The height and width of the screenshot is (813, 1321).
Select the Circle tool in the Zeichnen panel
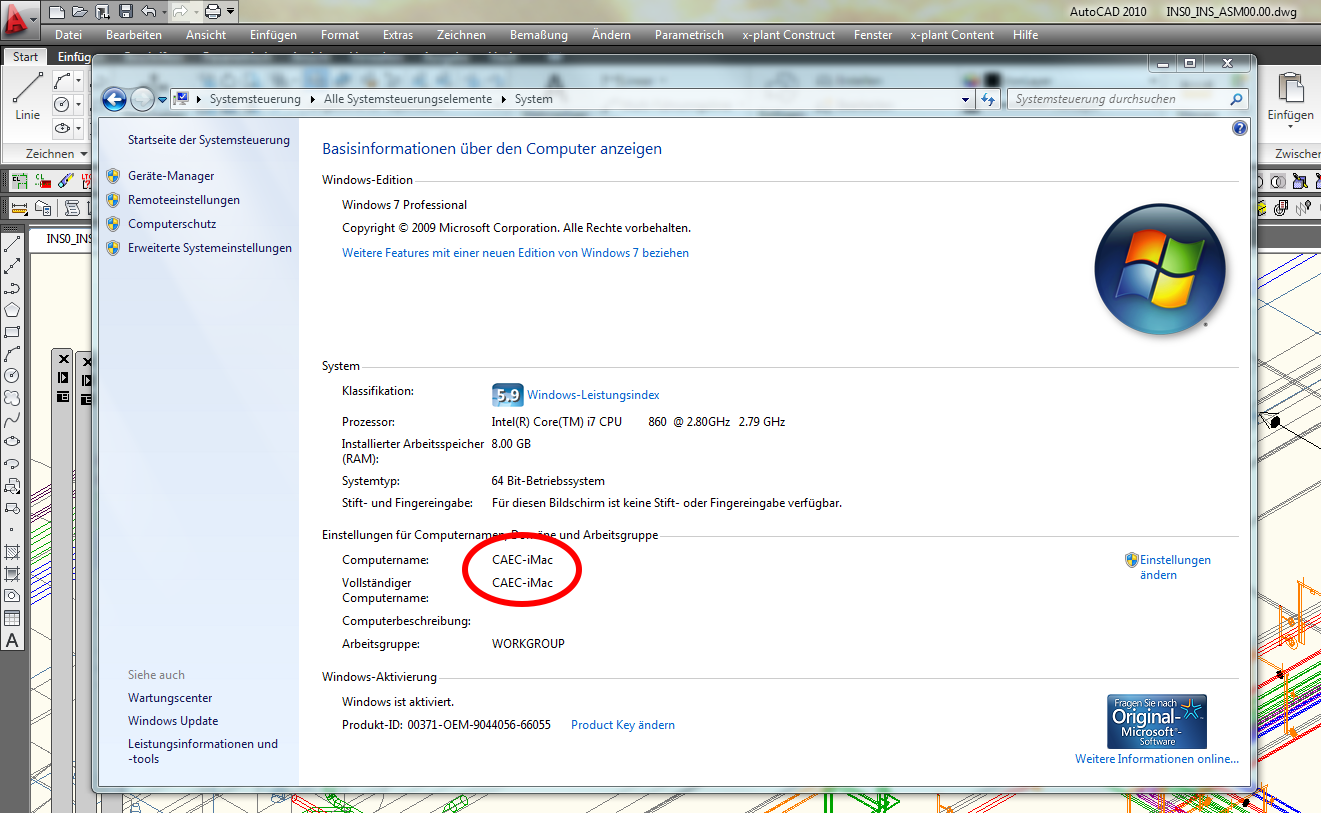(x=63, y=104)
